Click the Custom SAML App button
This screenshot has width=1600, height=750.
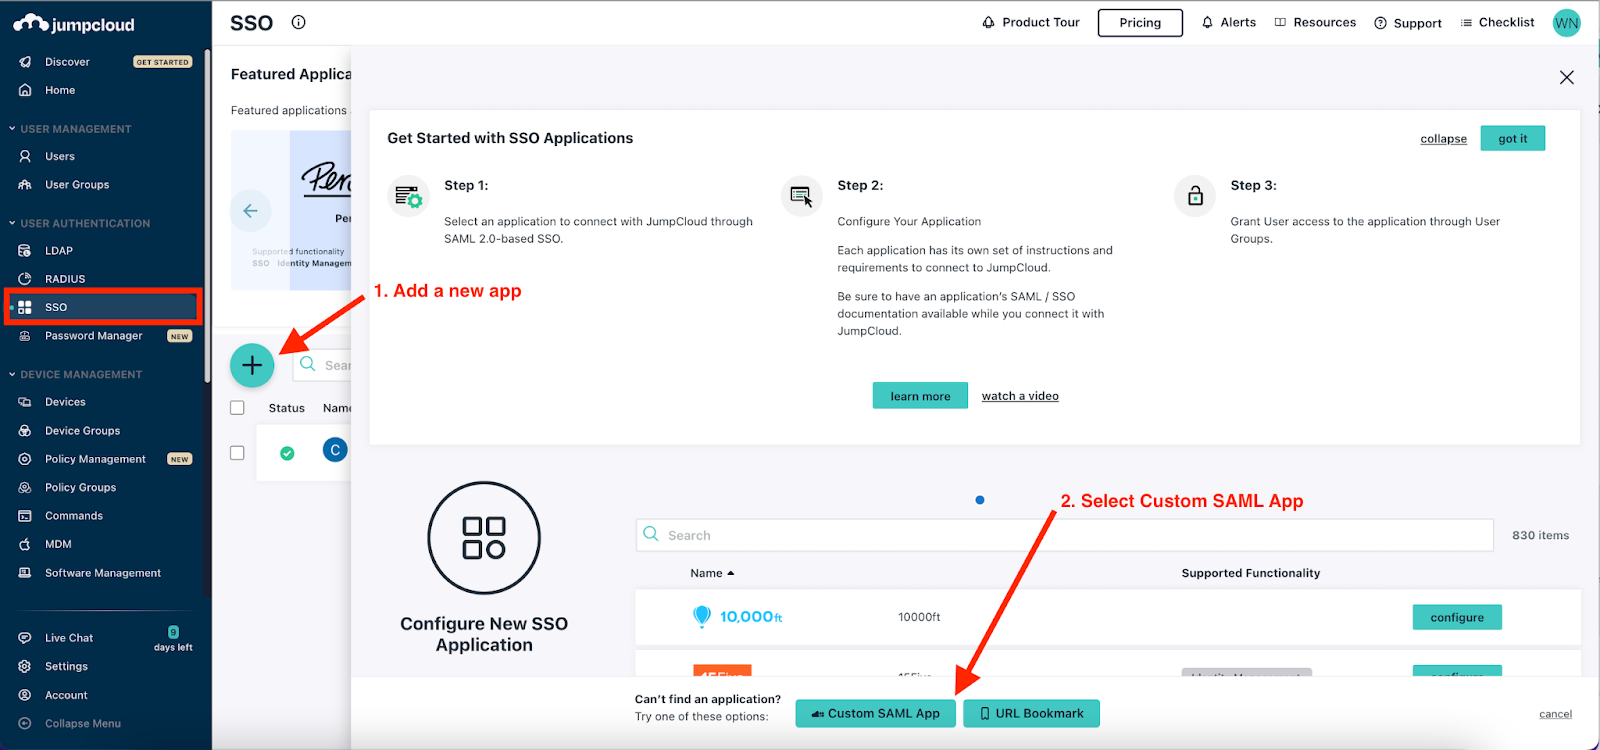pyautogui.click(x=876, y=713)
